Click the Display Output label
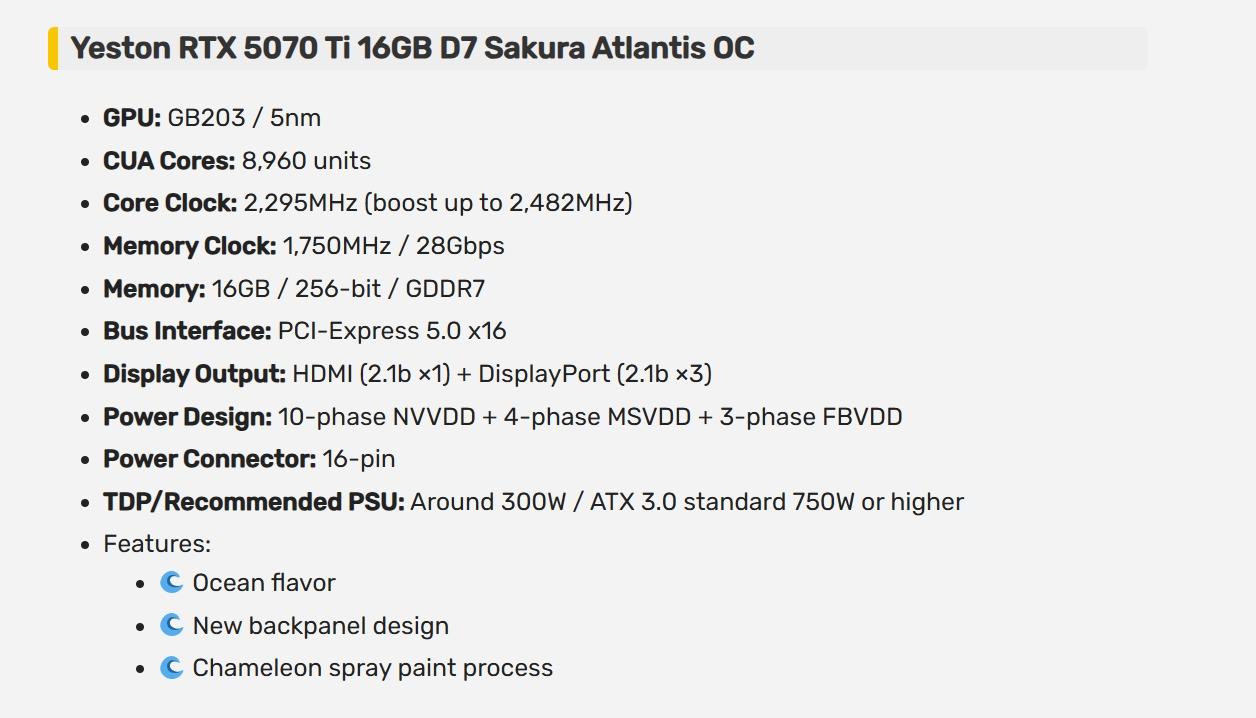1256x718 pixels. pyautogui.click(x=195, y=374)
